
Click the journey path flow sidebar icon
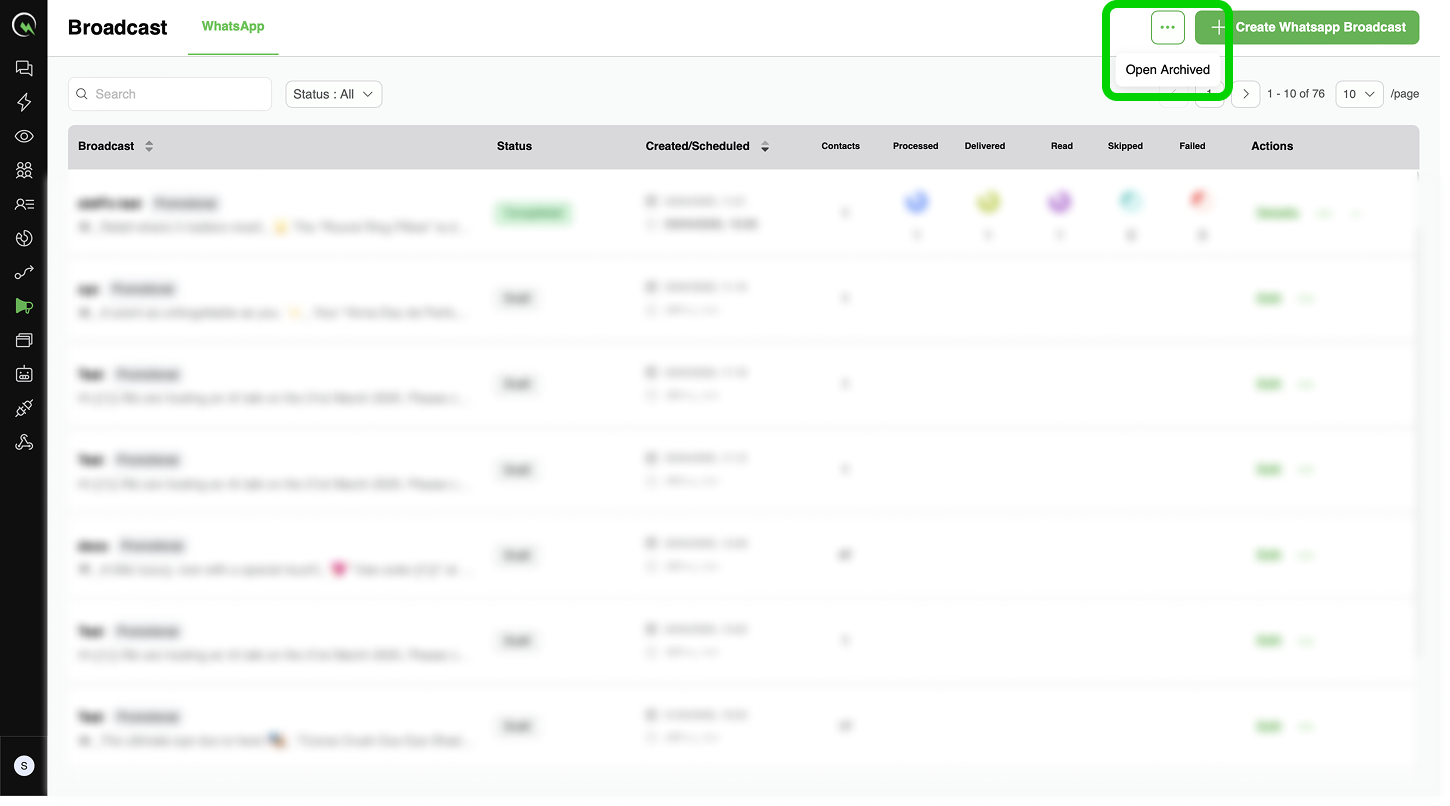pyautogui.click(x=24, y=272)
